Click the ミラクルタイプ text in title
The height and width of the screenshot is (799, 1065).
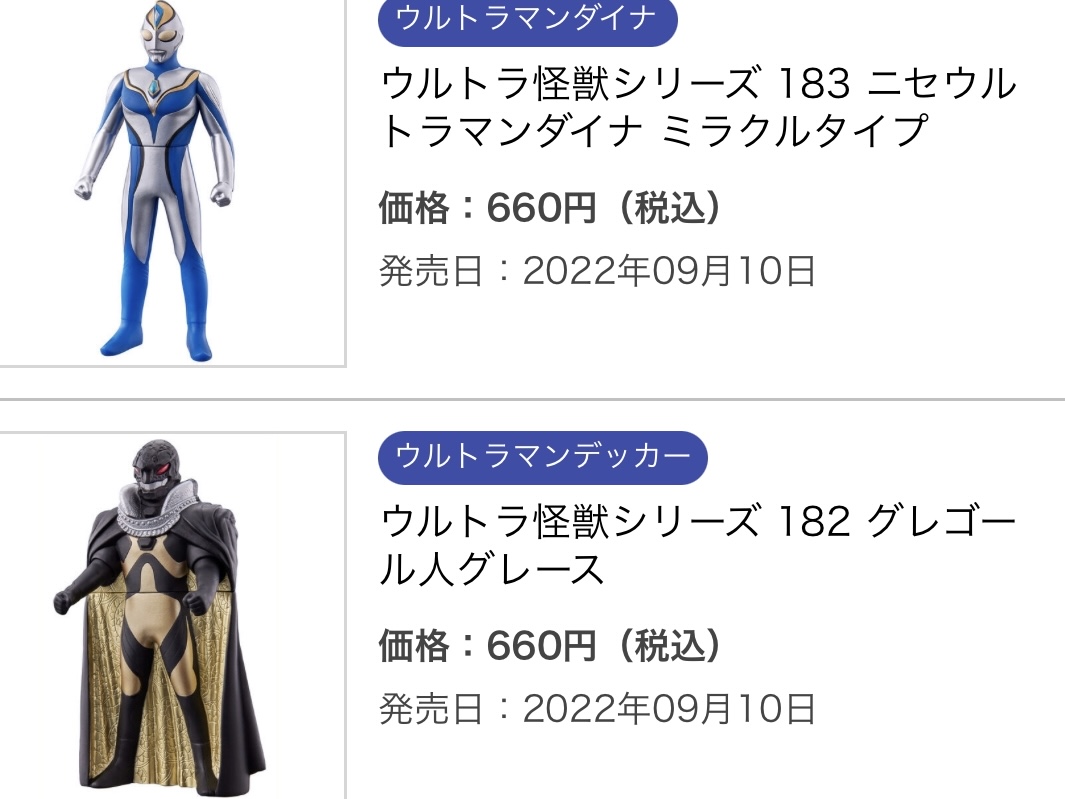[795, 130]
